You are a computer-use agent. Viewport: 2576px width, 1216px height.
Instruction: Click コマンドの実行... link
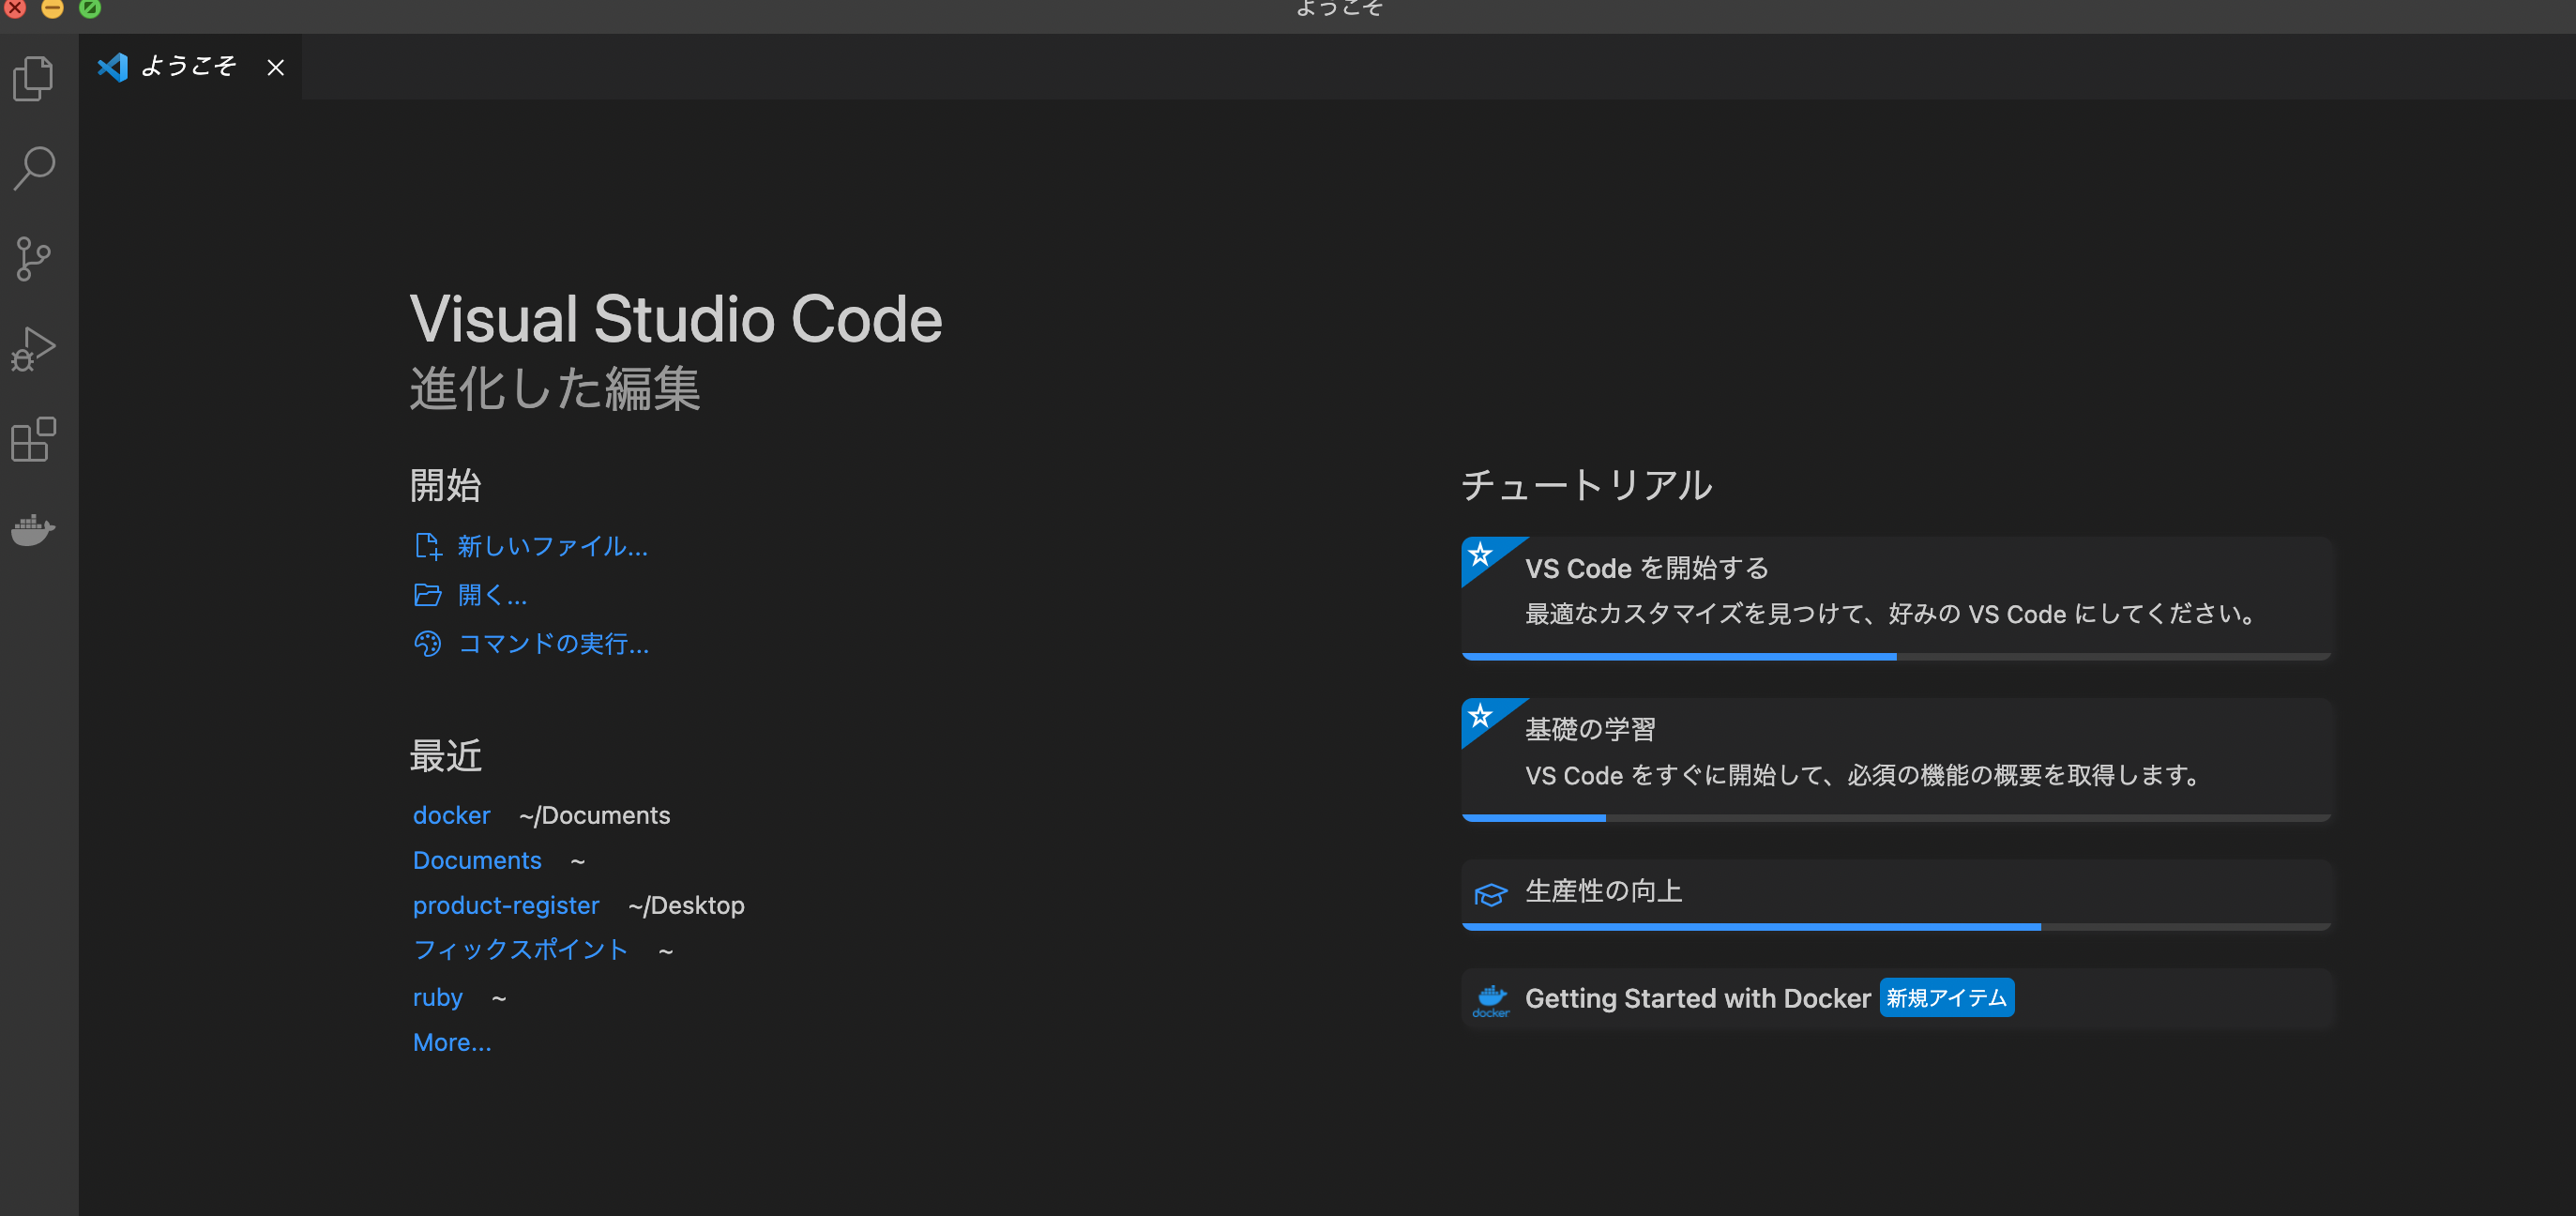[x=553, y=644]
